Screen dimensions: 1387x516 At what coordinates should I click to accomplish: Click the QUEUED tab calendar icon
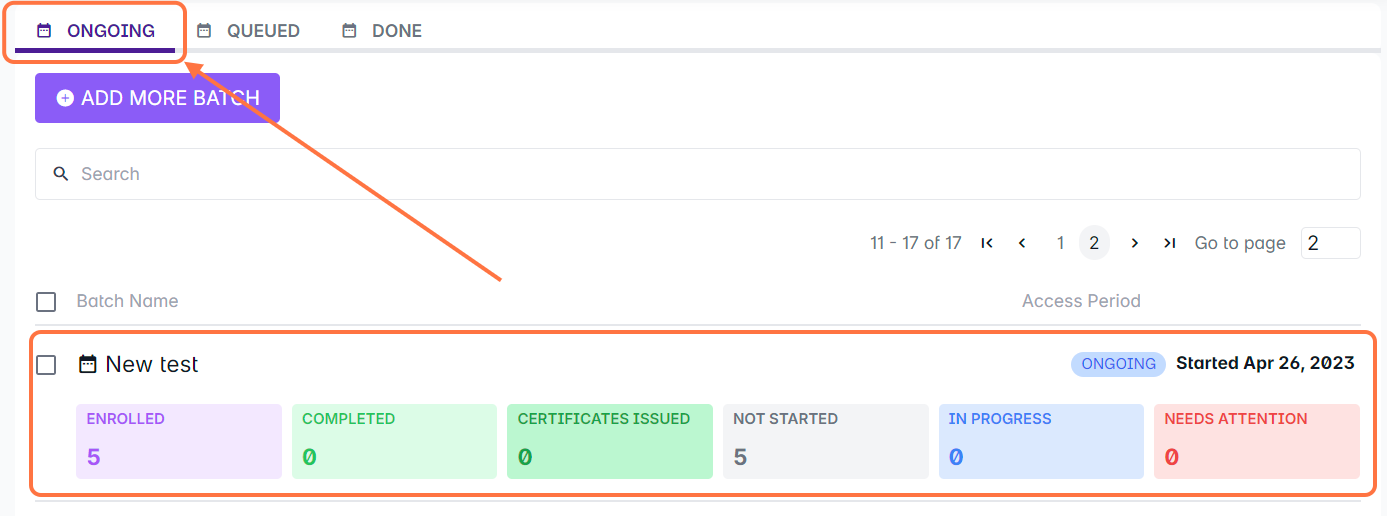(x=204, y=31)
